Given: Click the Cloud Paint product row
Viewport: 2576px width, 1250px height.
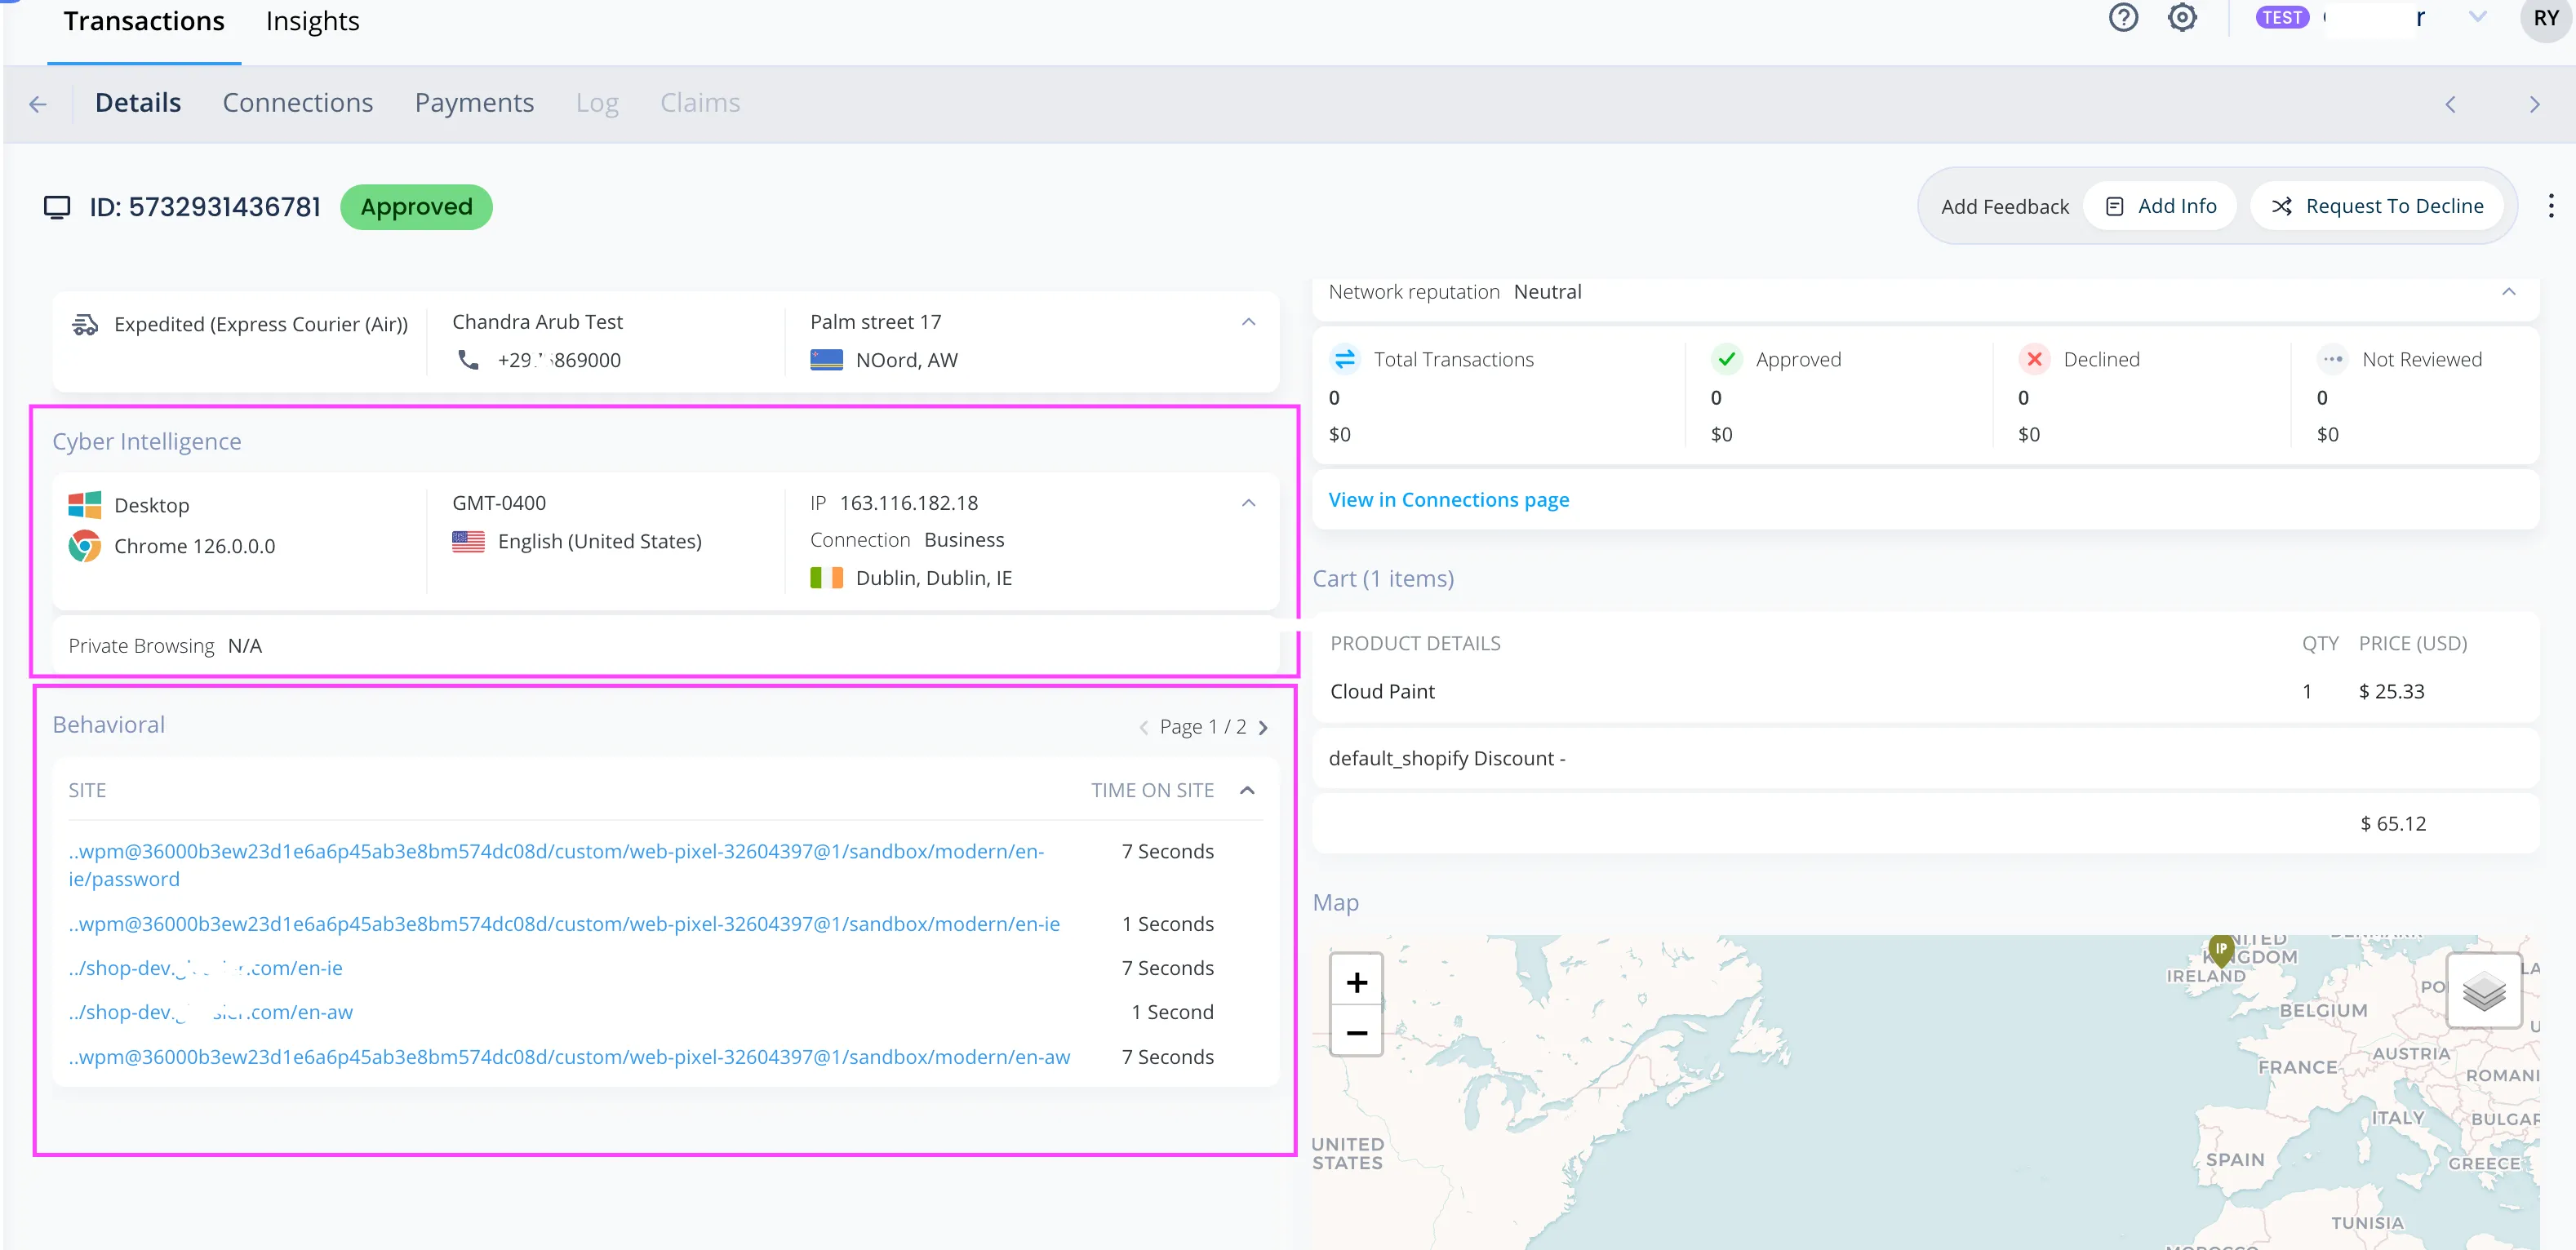Looking at the screenshot, I should (x=1925, y=691).
